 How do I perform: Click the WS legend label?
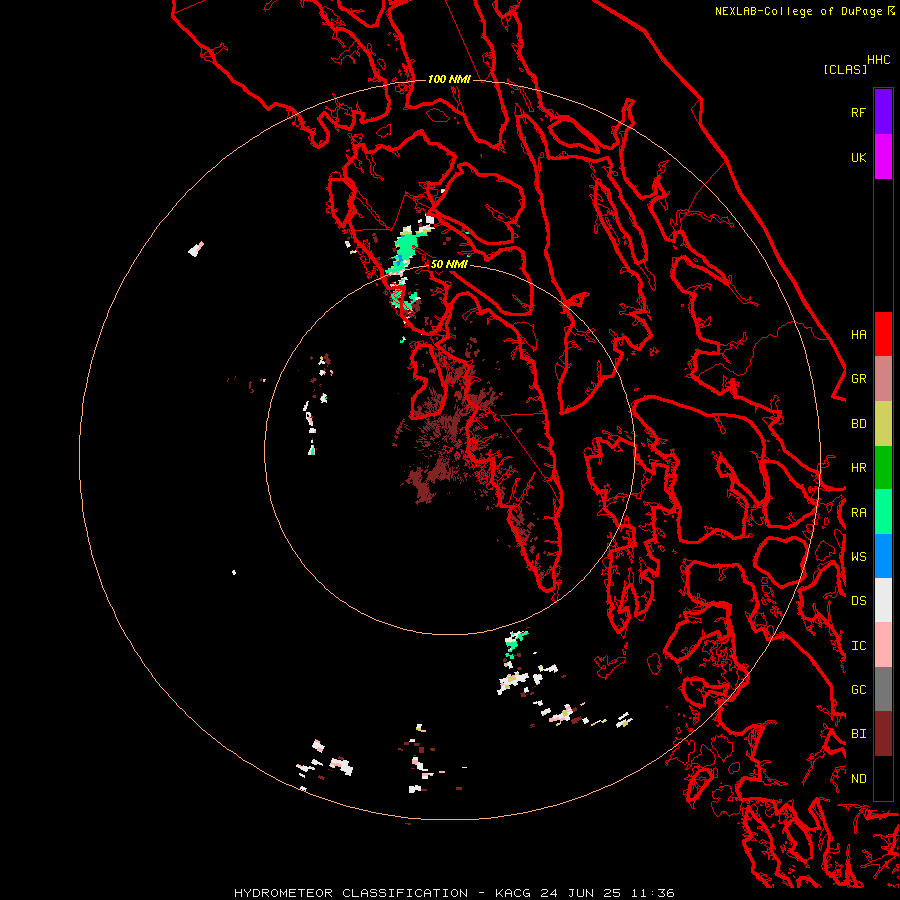click(x=858, y=557)
